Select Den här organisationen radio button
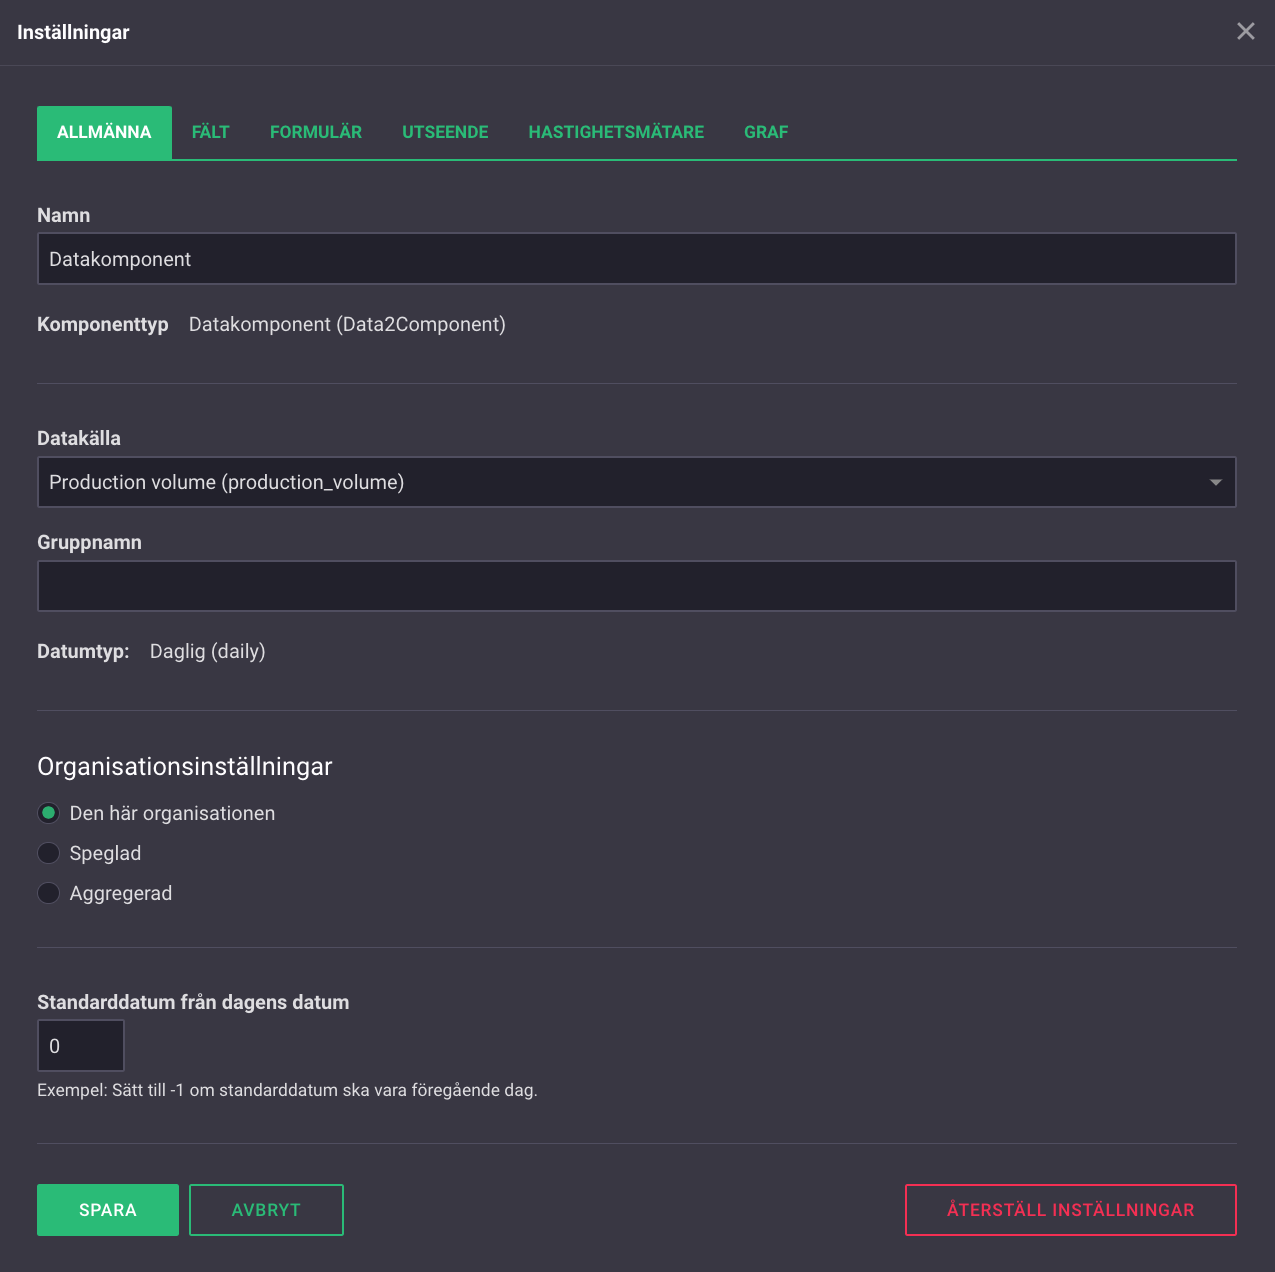The height and width of the screenshot is (1272, 1275). pyautogui.click(x=48, y=813)
